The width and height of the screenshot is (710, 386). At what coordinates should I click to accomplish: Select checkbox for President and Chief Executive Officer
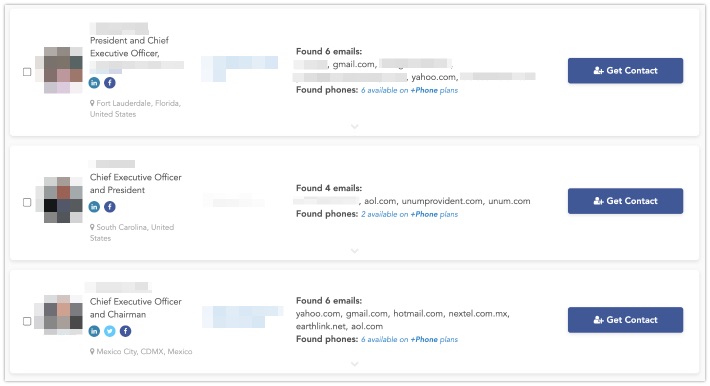[x=27, y=72]
